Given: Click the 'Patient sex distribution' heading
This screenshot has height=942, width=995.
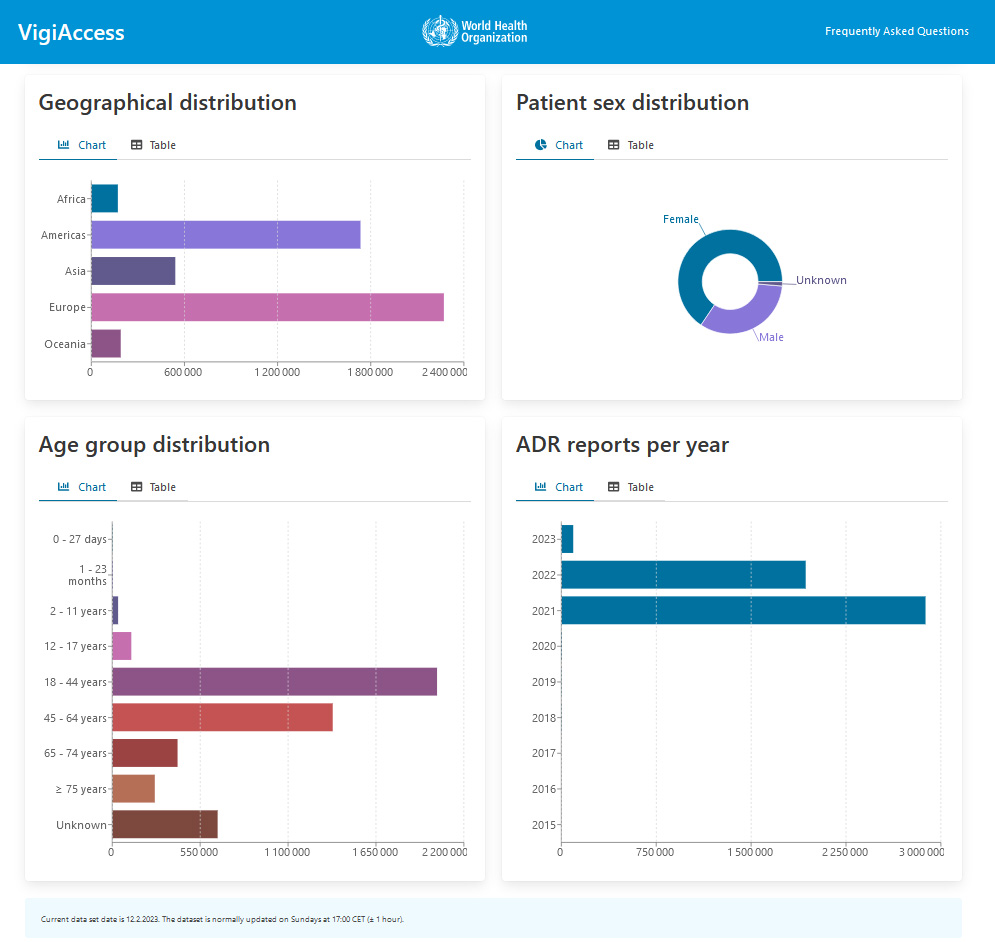Looking at the screenshot, I should pyautogui.click(x=633, y=103).
